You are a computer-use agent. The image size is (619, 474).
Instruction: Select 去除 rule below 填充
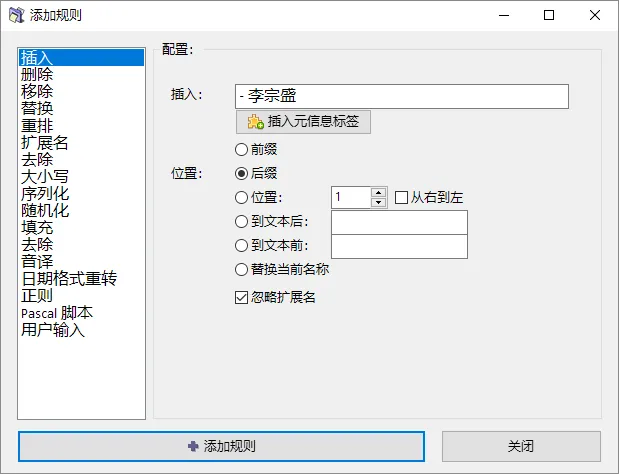81,244
